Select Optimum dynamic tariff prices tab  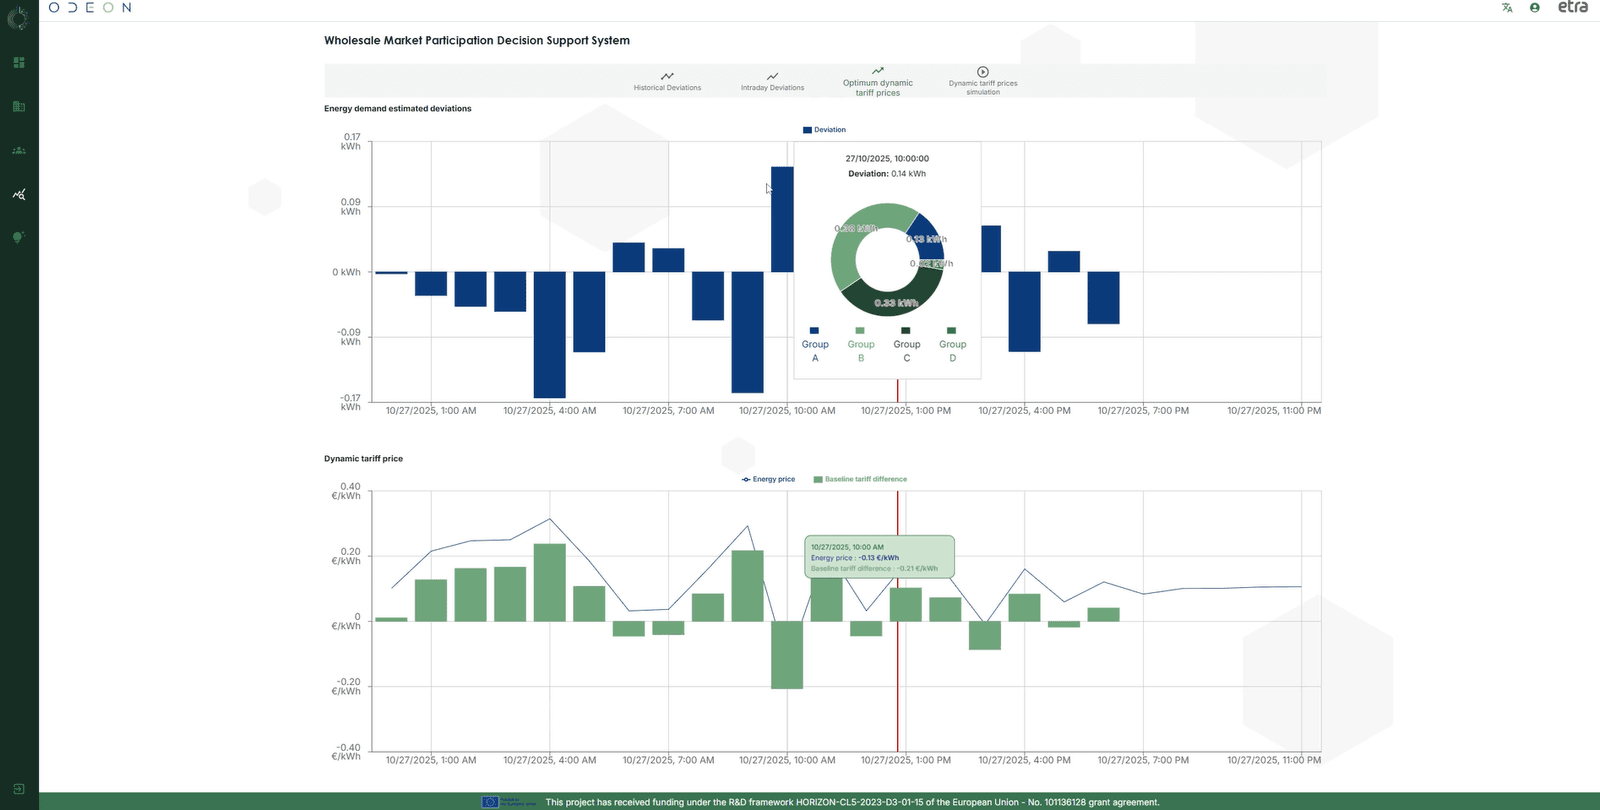coord(878,81)
